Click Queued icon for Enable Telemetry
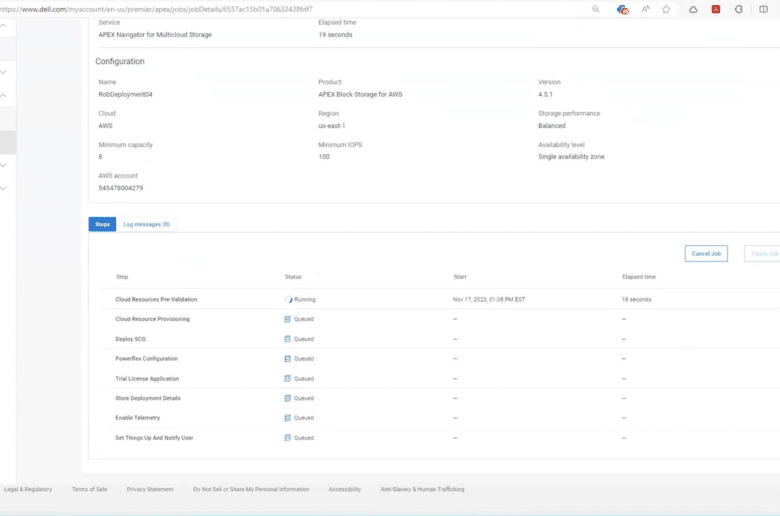This screenshot has height=516, width=780. pyautogui.click(x=288, y=418)
